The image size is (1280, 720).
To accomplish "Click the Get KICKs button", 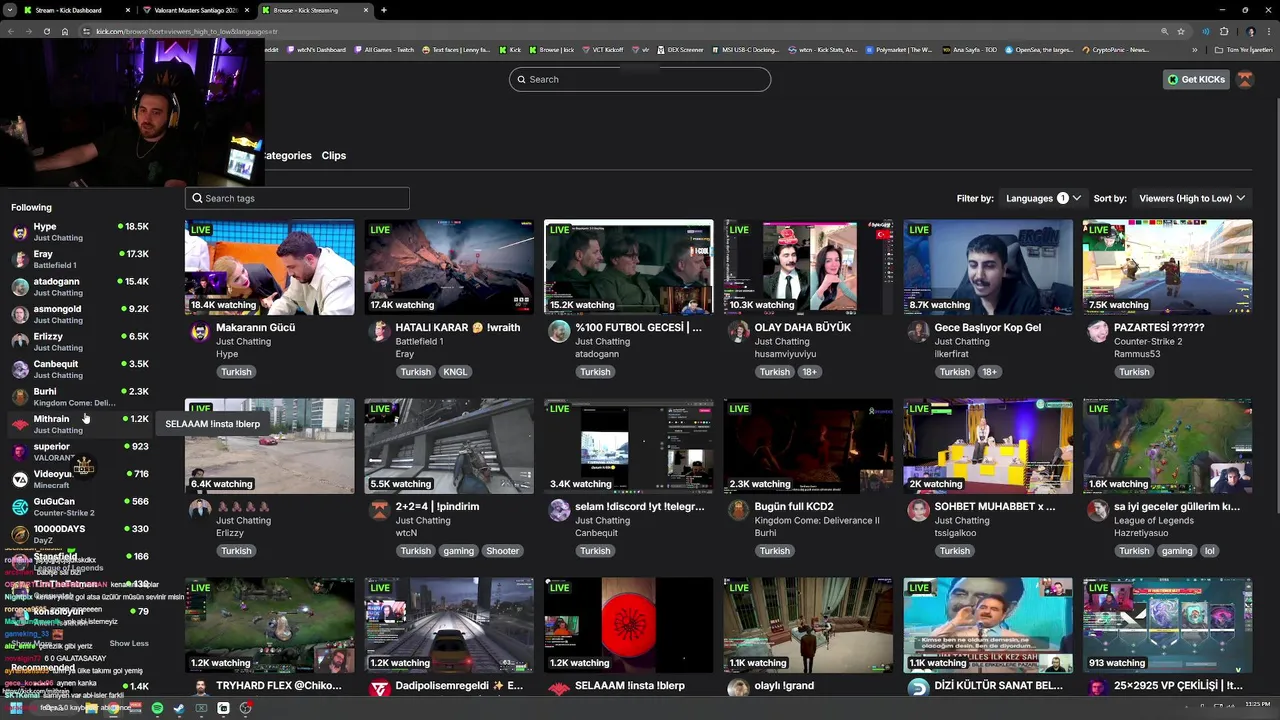I will click(x=1196, y=79).
